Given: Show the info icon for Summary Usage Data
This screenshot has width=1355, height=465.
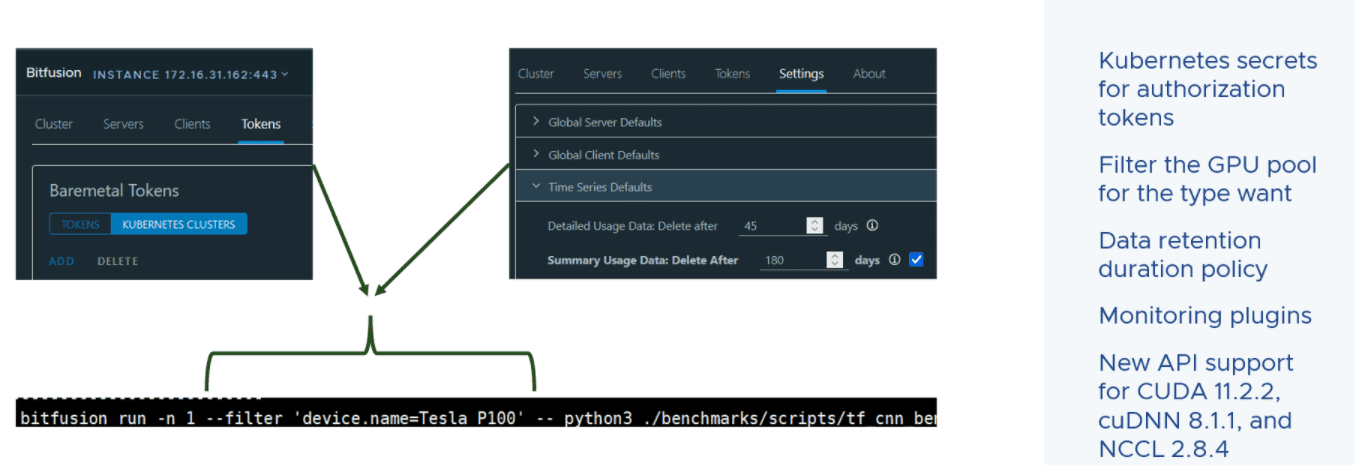Looking at the screenshot, I should click(894, 260).
